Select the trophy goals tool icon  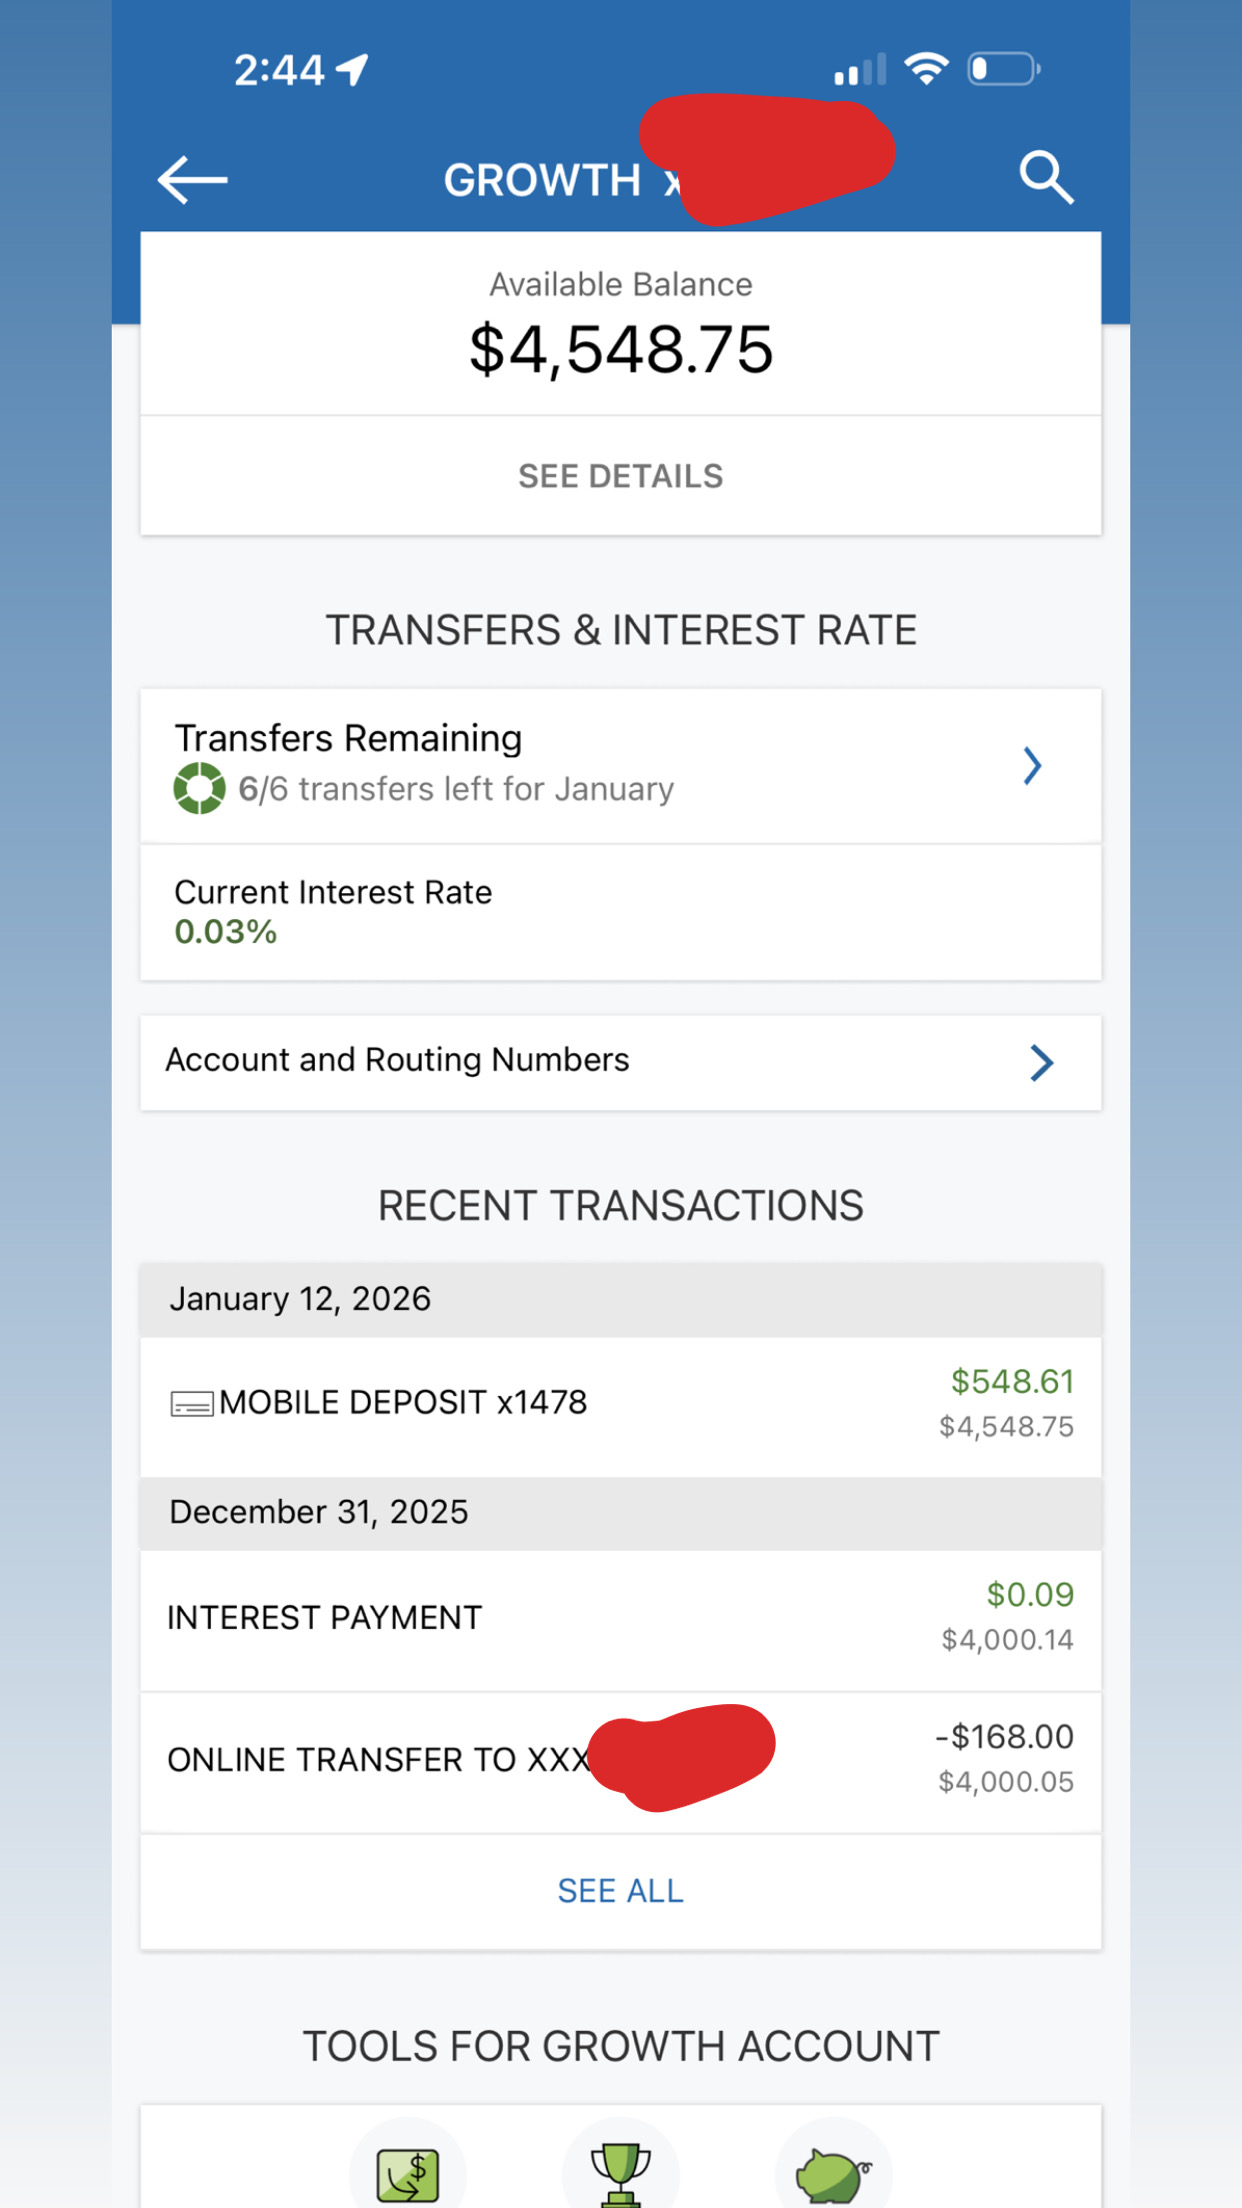coord(620,2173)
